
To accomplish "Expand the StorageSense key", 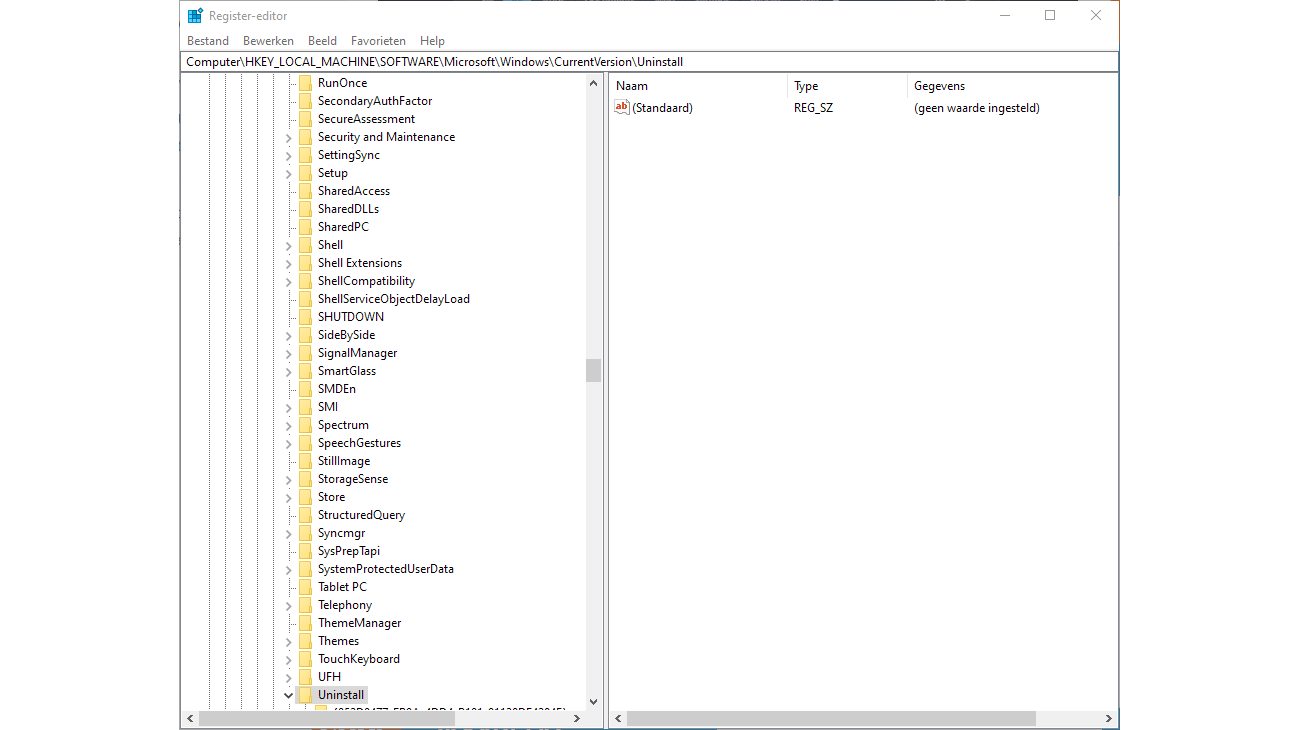I will pyautogui.click(x=289, y=480).
